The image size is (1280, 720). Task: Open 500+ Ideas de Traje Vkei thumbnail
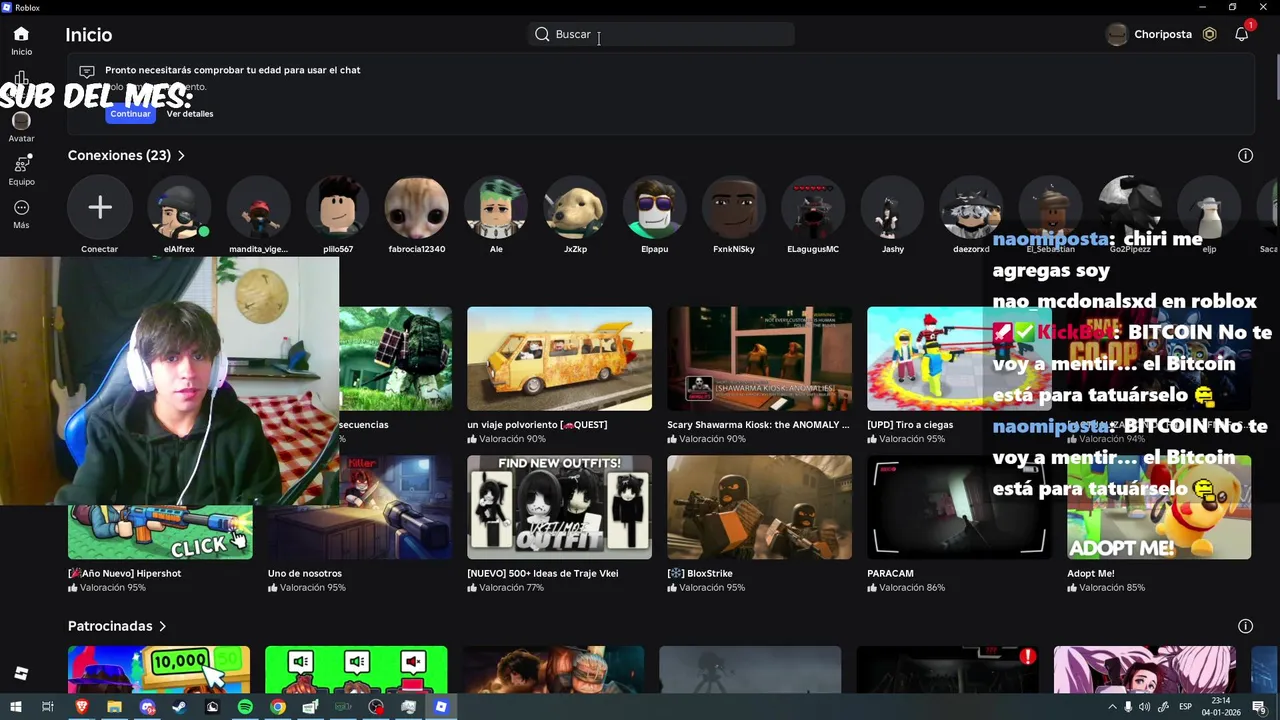coord(559,508)
